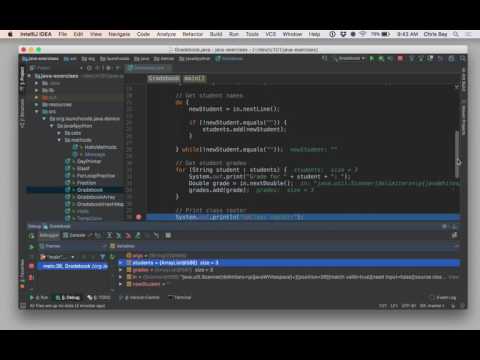The height and width of the screenshot is (360, 480).
Task: Expand the grades variable node
Action: coord(121,270)
